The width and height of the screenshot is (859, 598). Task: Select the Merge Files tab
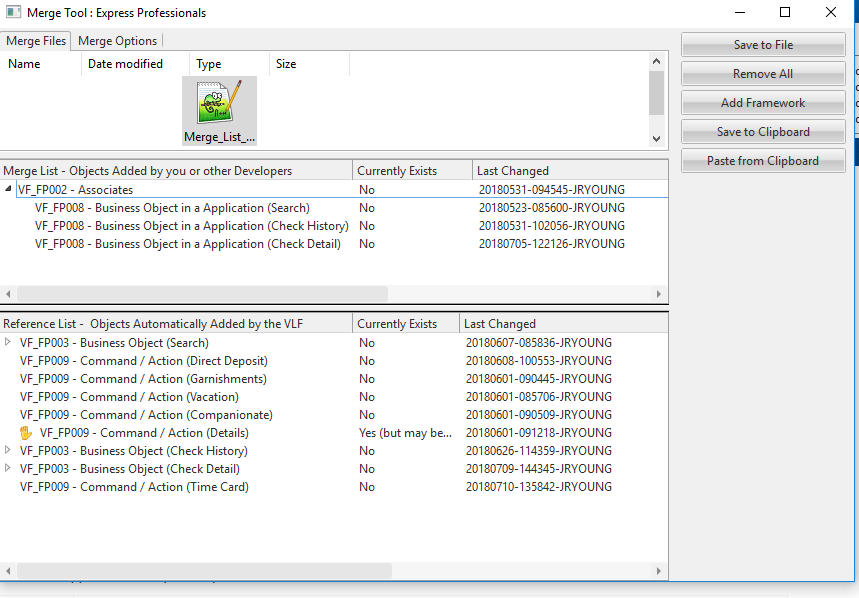(36, 41)
